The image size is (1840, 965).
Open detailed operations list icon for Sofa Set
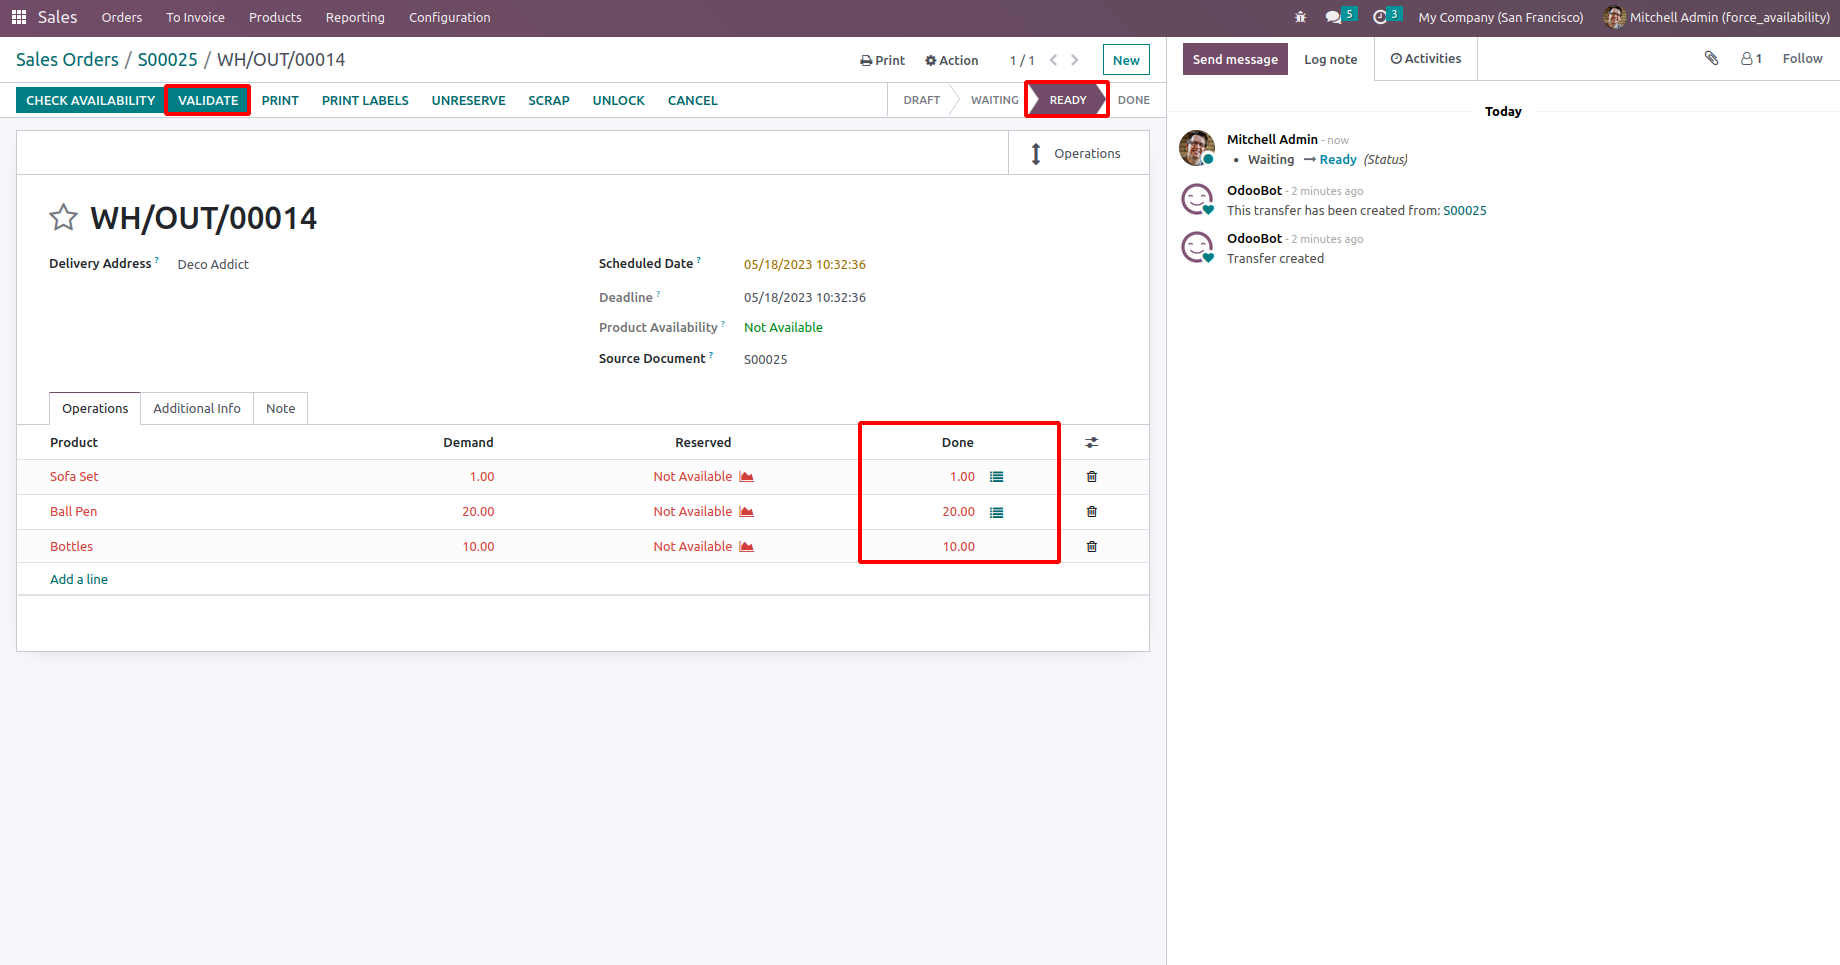pyautogui.click(x=996, y=477)
